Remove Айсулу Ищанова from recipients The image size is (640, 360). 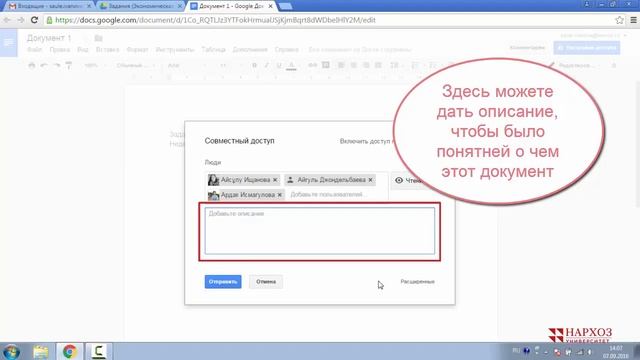[x=275, y=180]
